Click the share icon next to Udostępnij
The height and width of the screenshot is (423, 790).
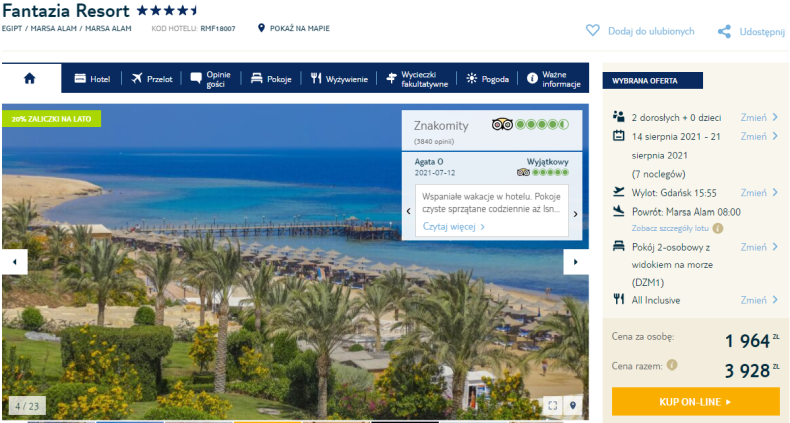724,32
